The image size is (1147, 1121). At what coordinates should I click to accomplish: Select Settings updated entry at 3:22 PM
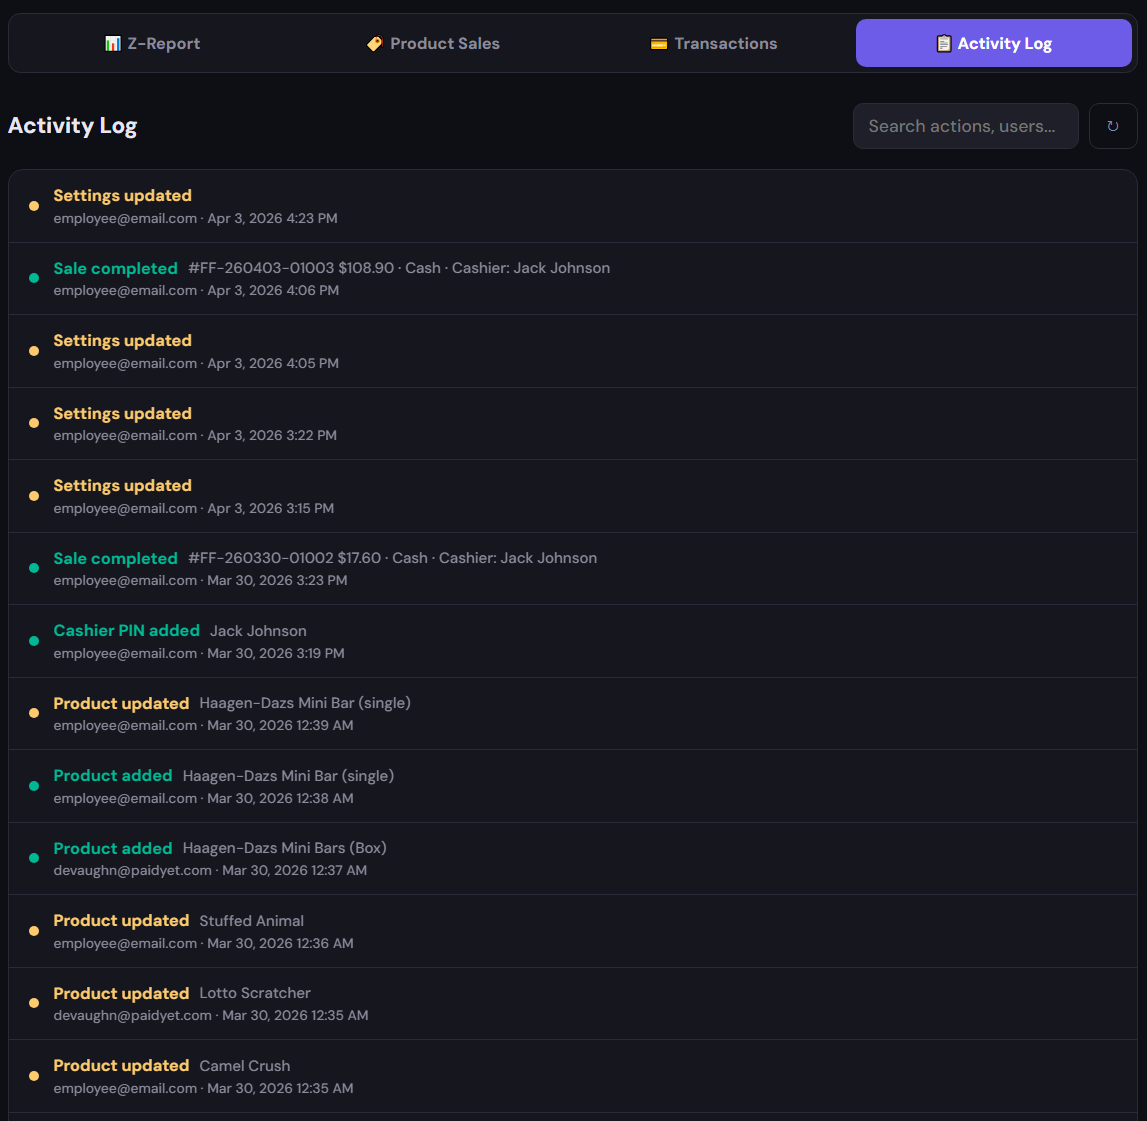[x=573, y=424]
